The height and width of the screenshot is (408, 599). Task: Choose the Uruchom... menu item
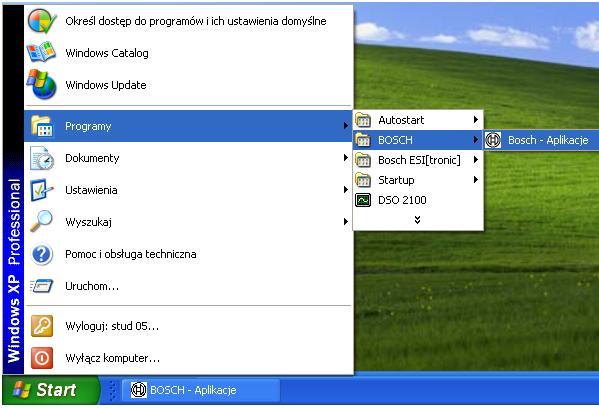[188, 286]
